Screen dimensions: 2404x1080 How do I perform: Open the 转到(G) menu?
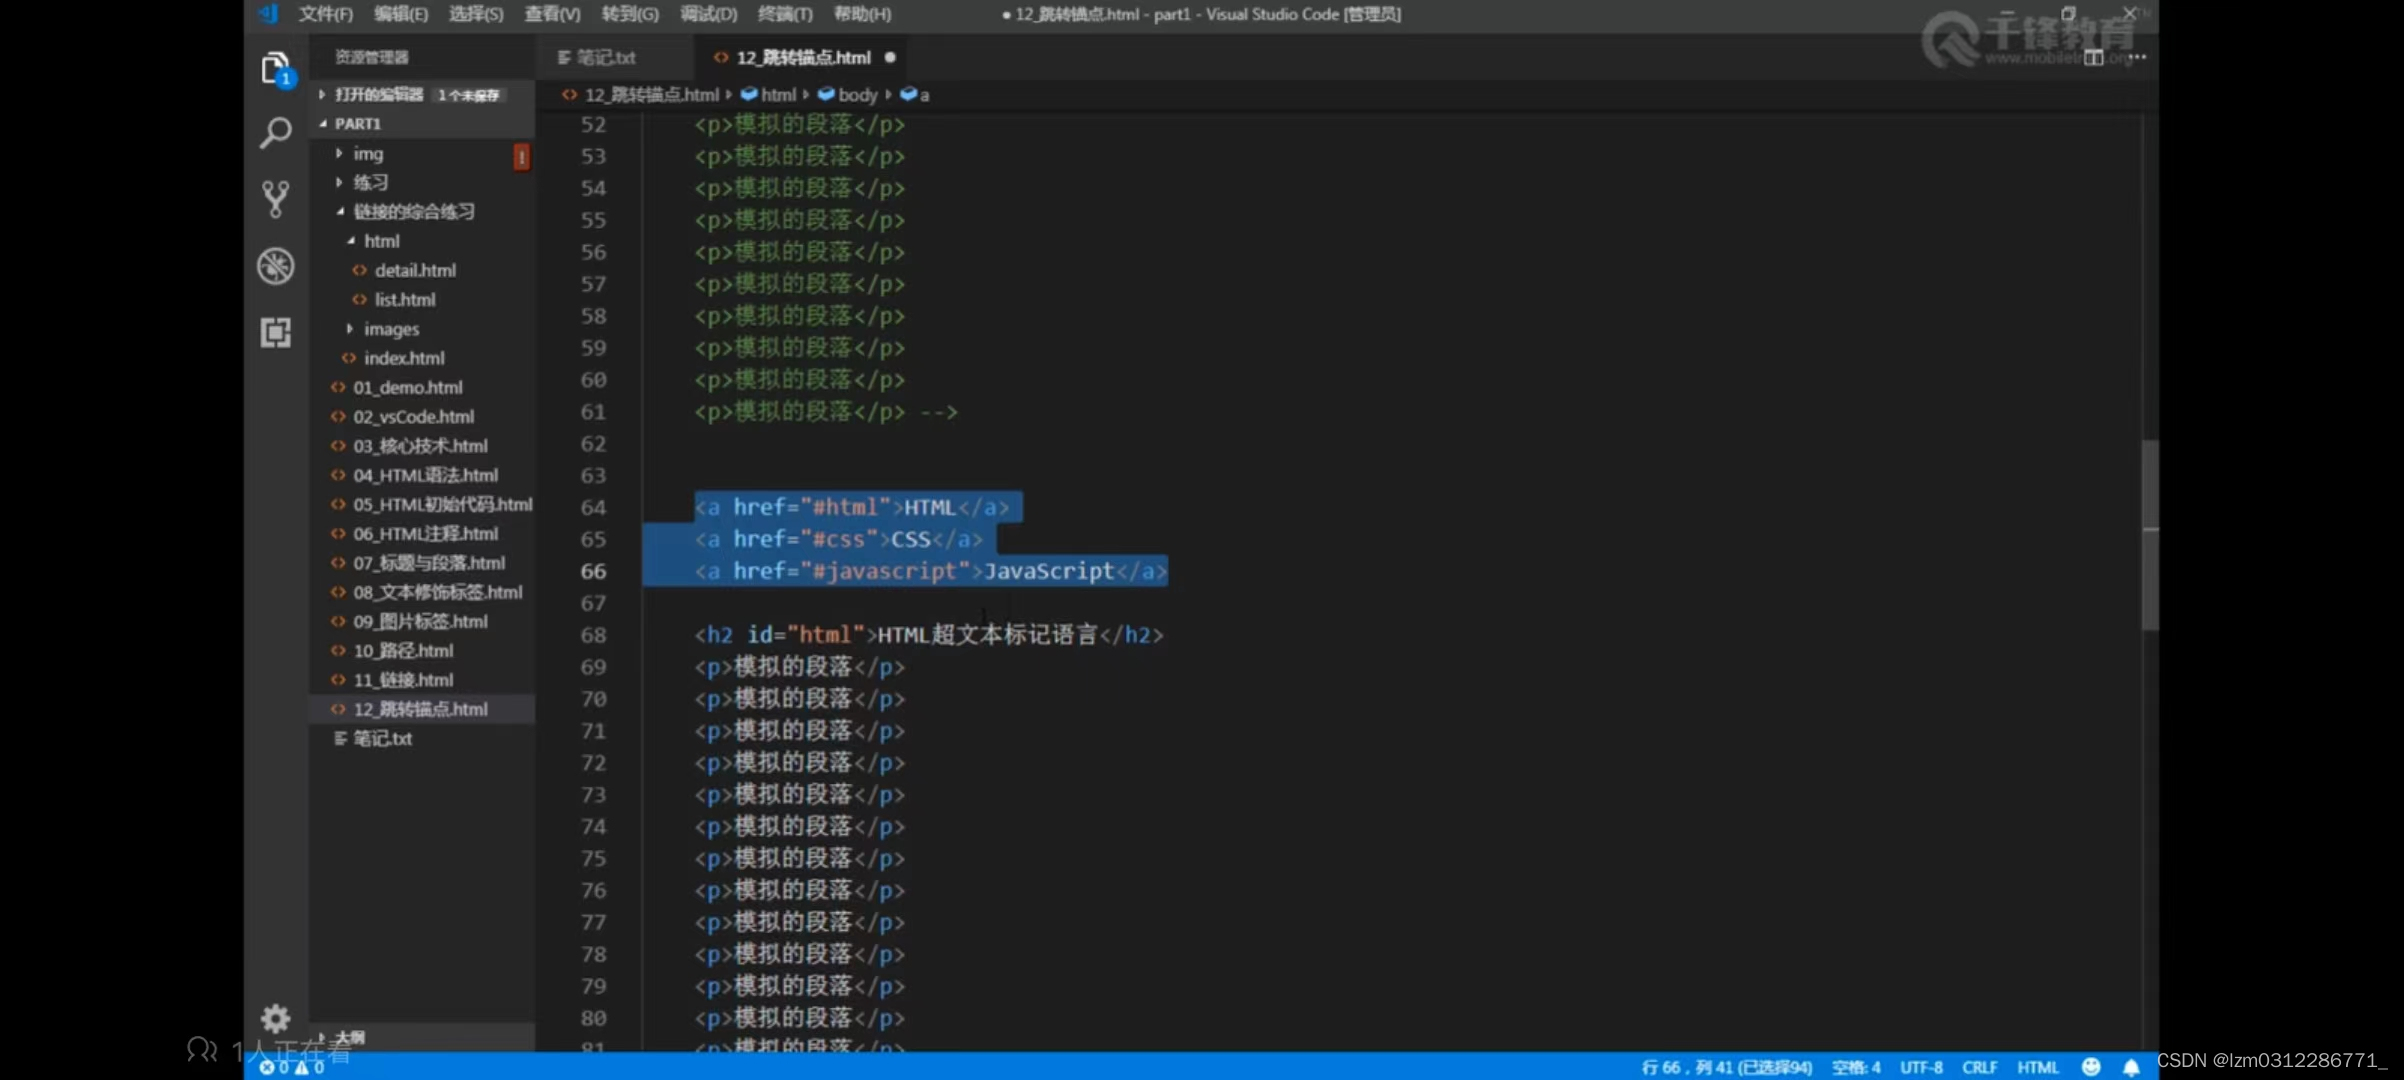(630, 14)
